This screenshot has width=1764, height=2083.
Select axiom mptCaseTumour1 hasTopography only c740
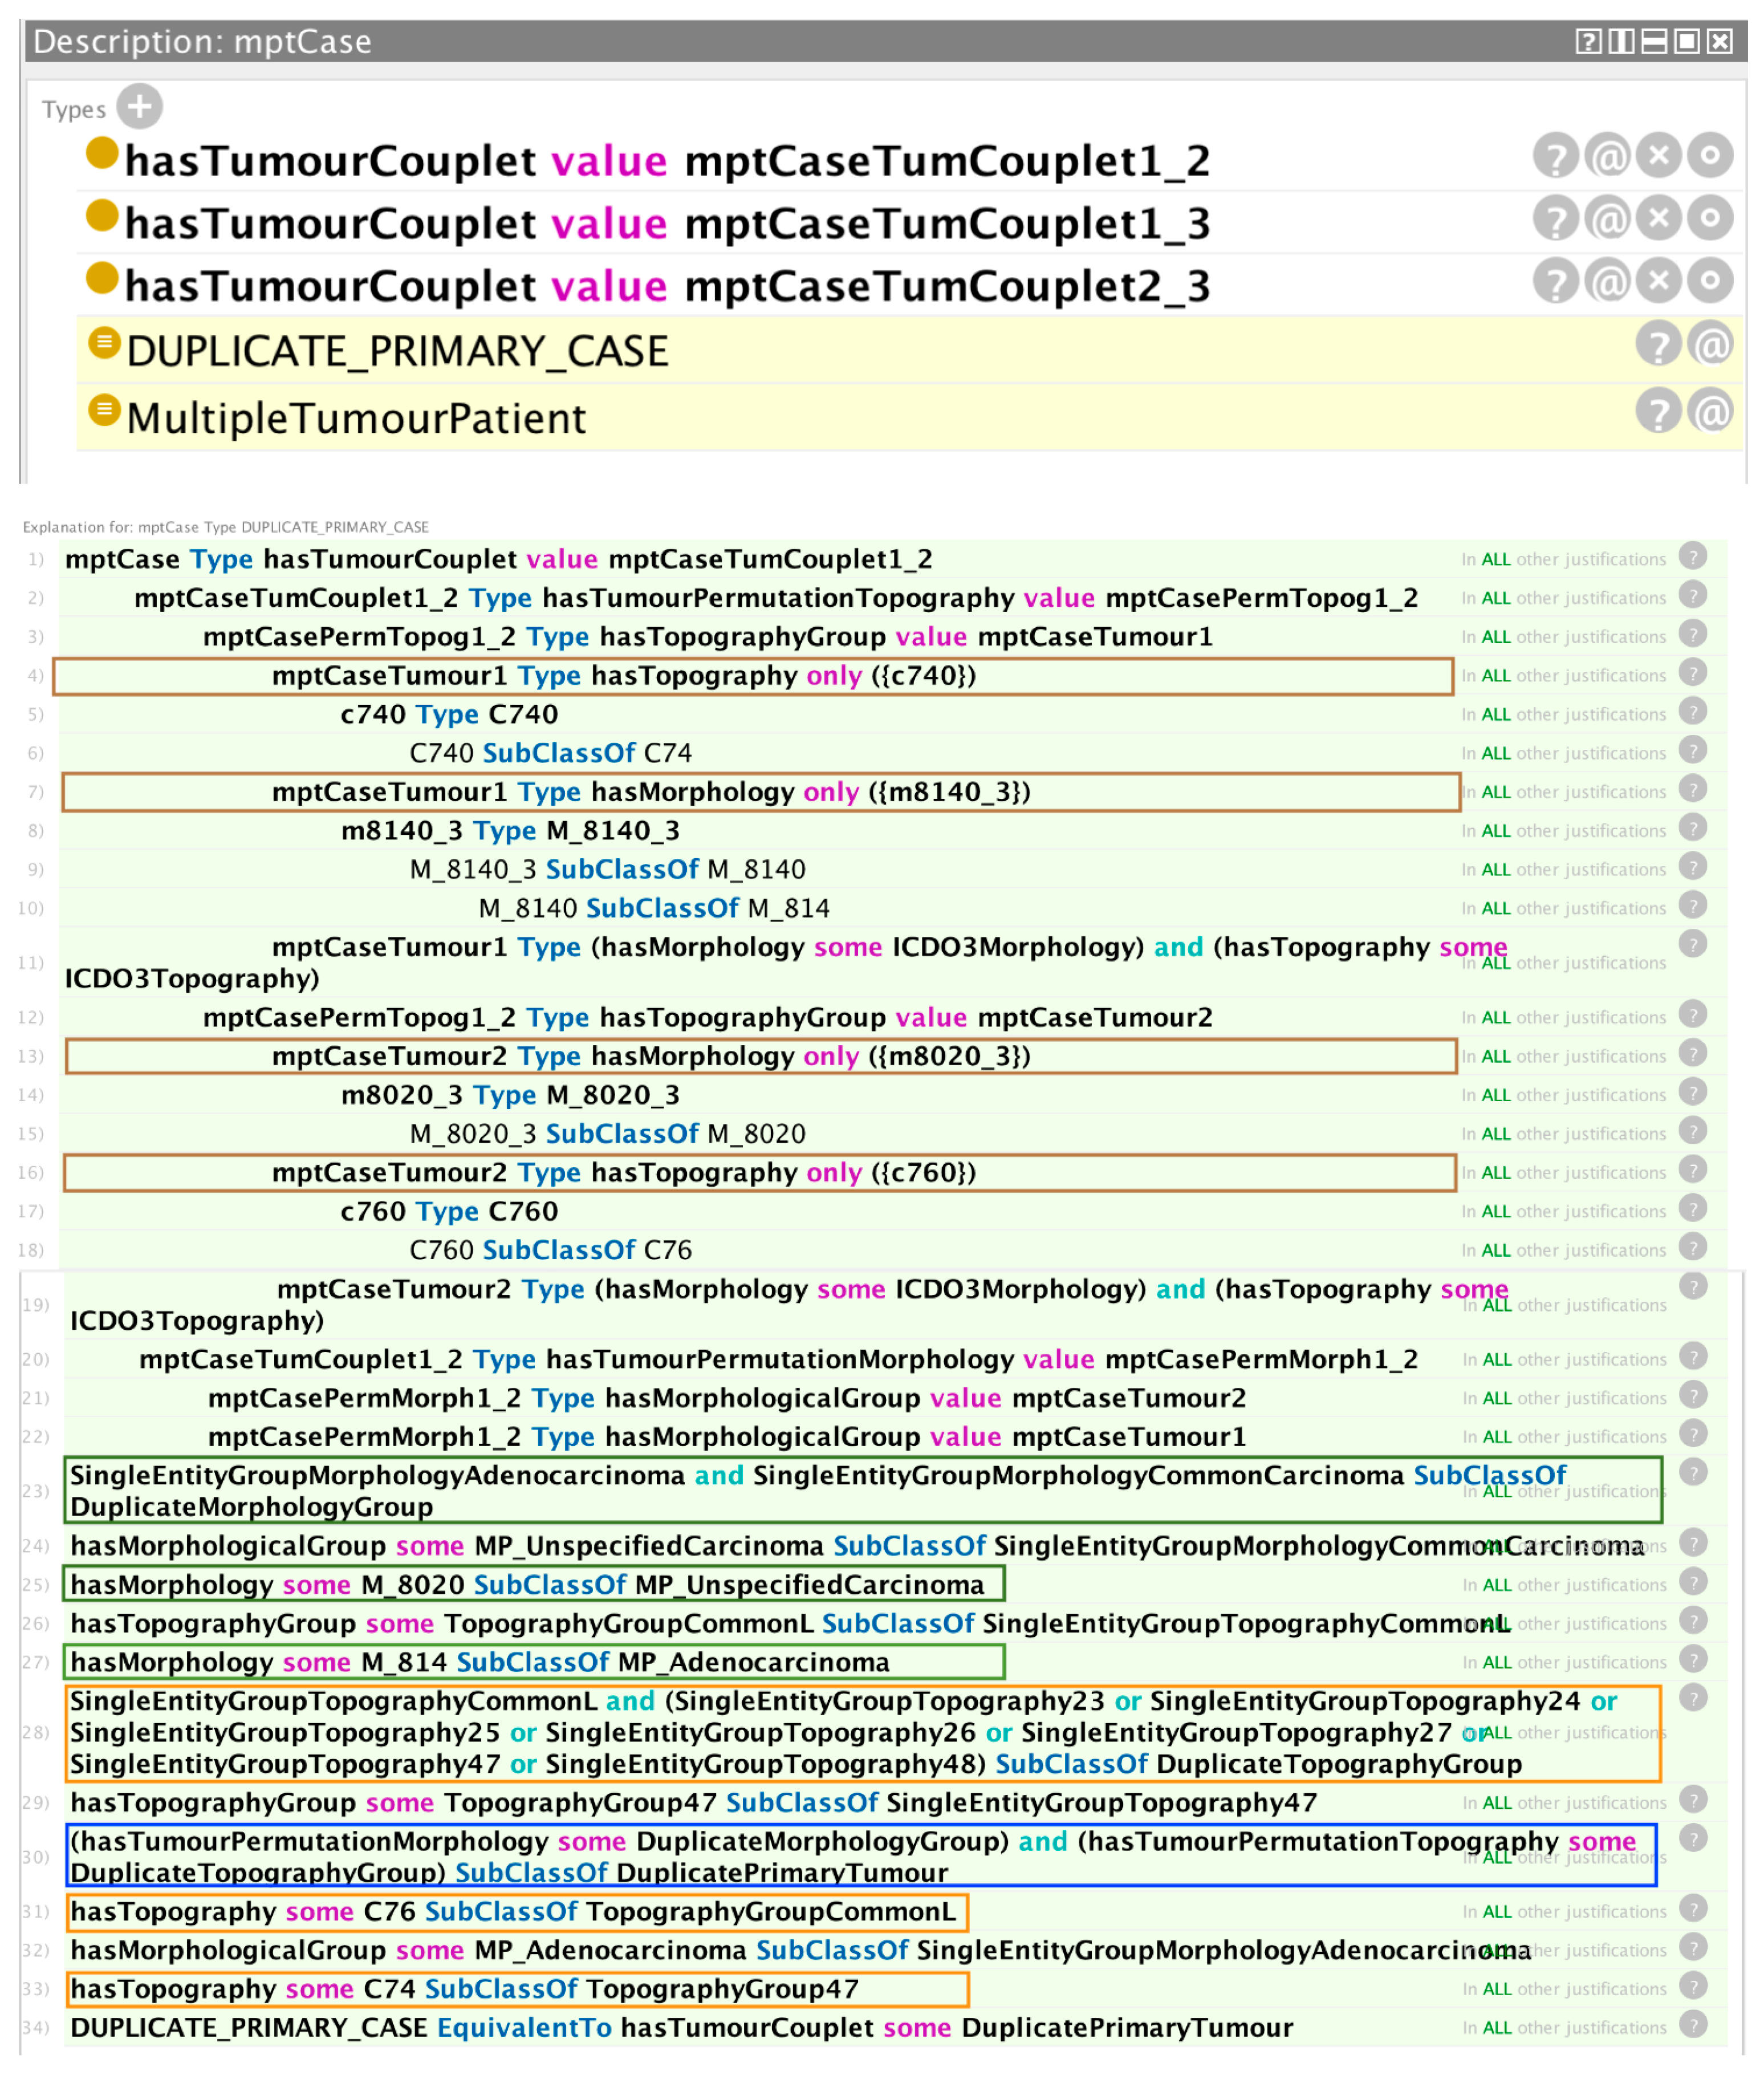[623, 676]
